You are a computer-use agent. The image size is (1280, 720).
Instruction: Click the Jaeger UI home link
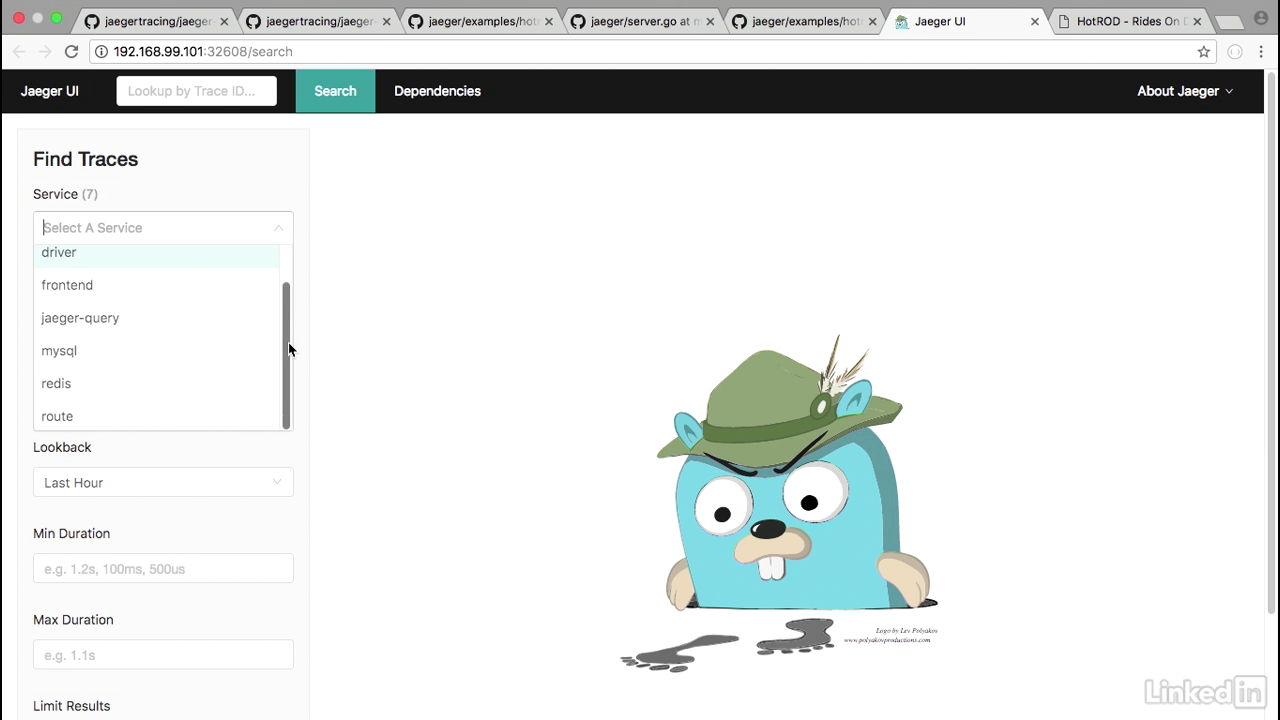coord(50,91)
